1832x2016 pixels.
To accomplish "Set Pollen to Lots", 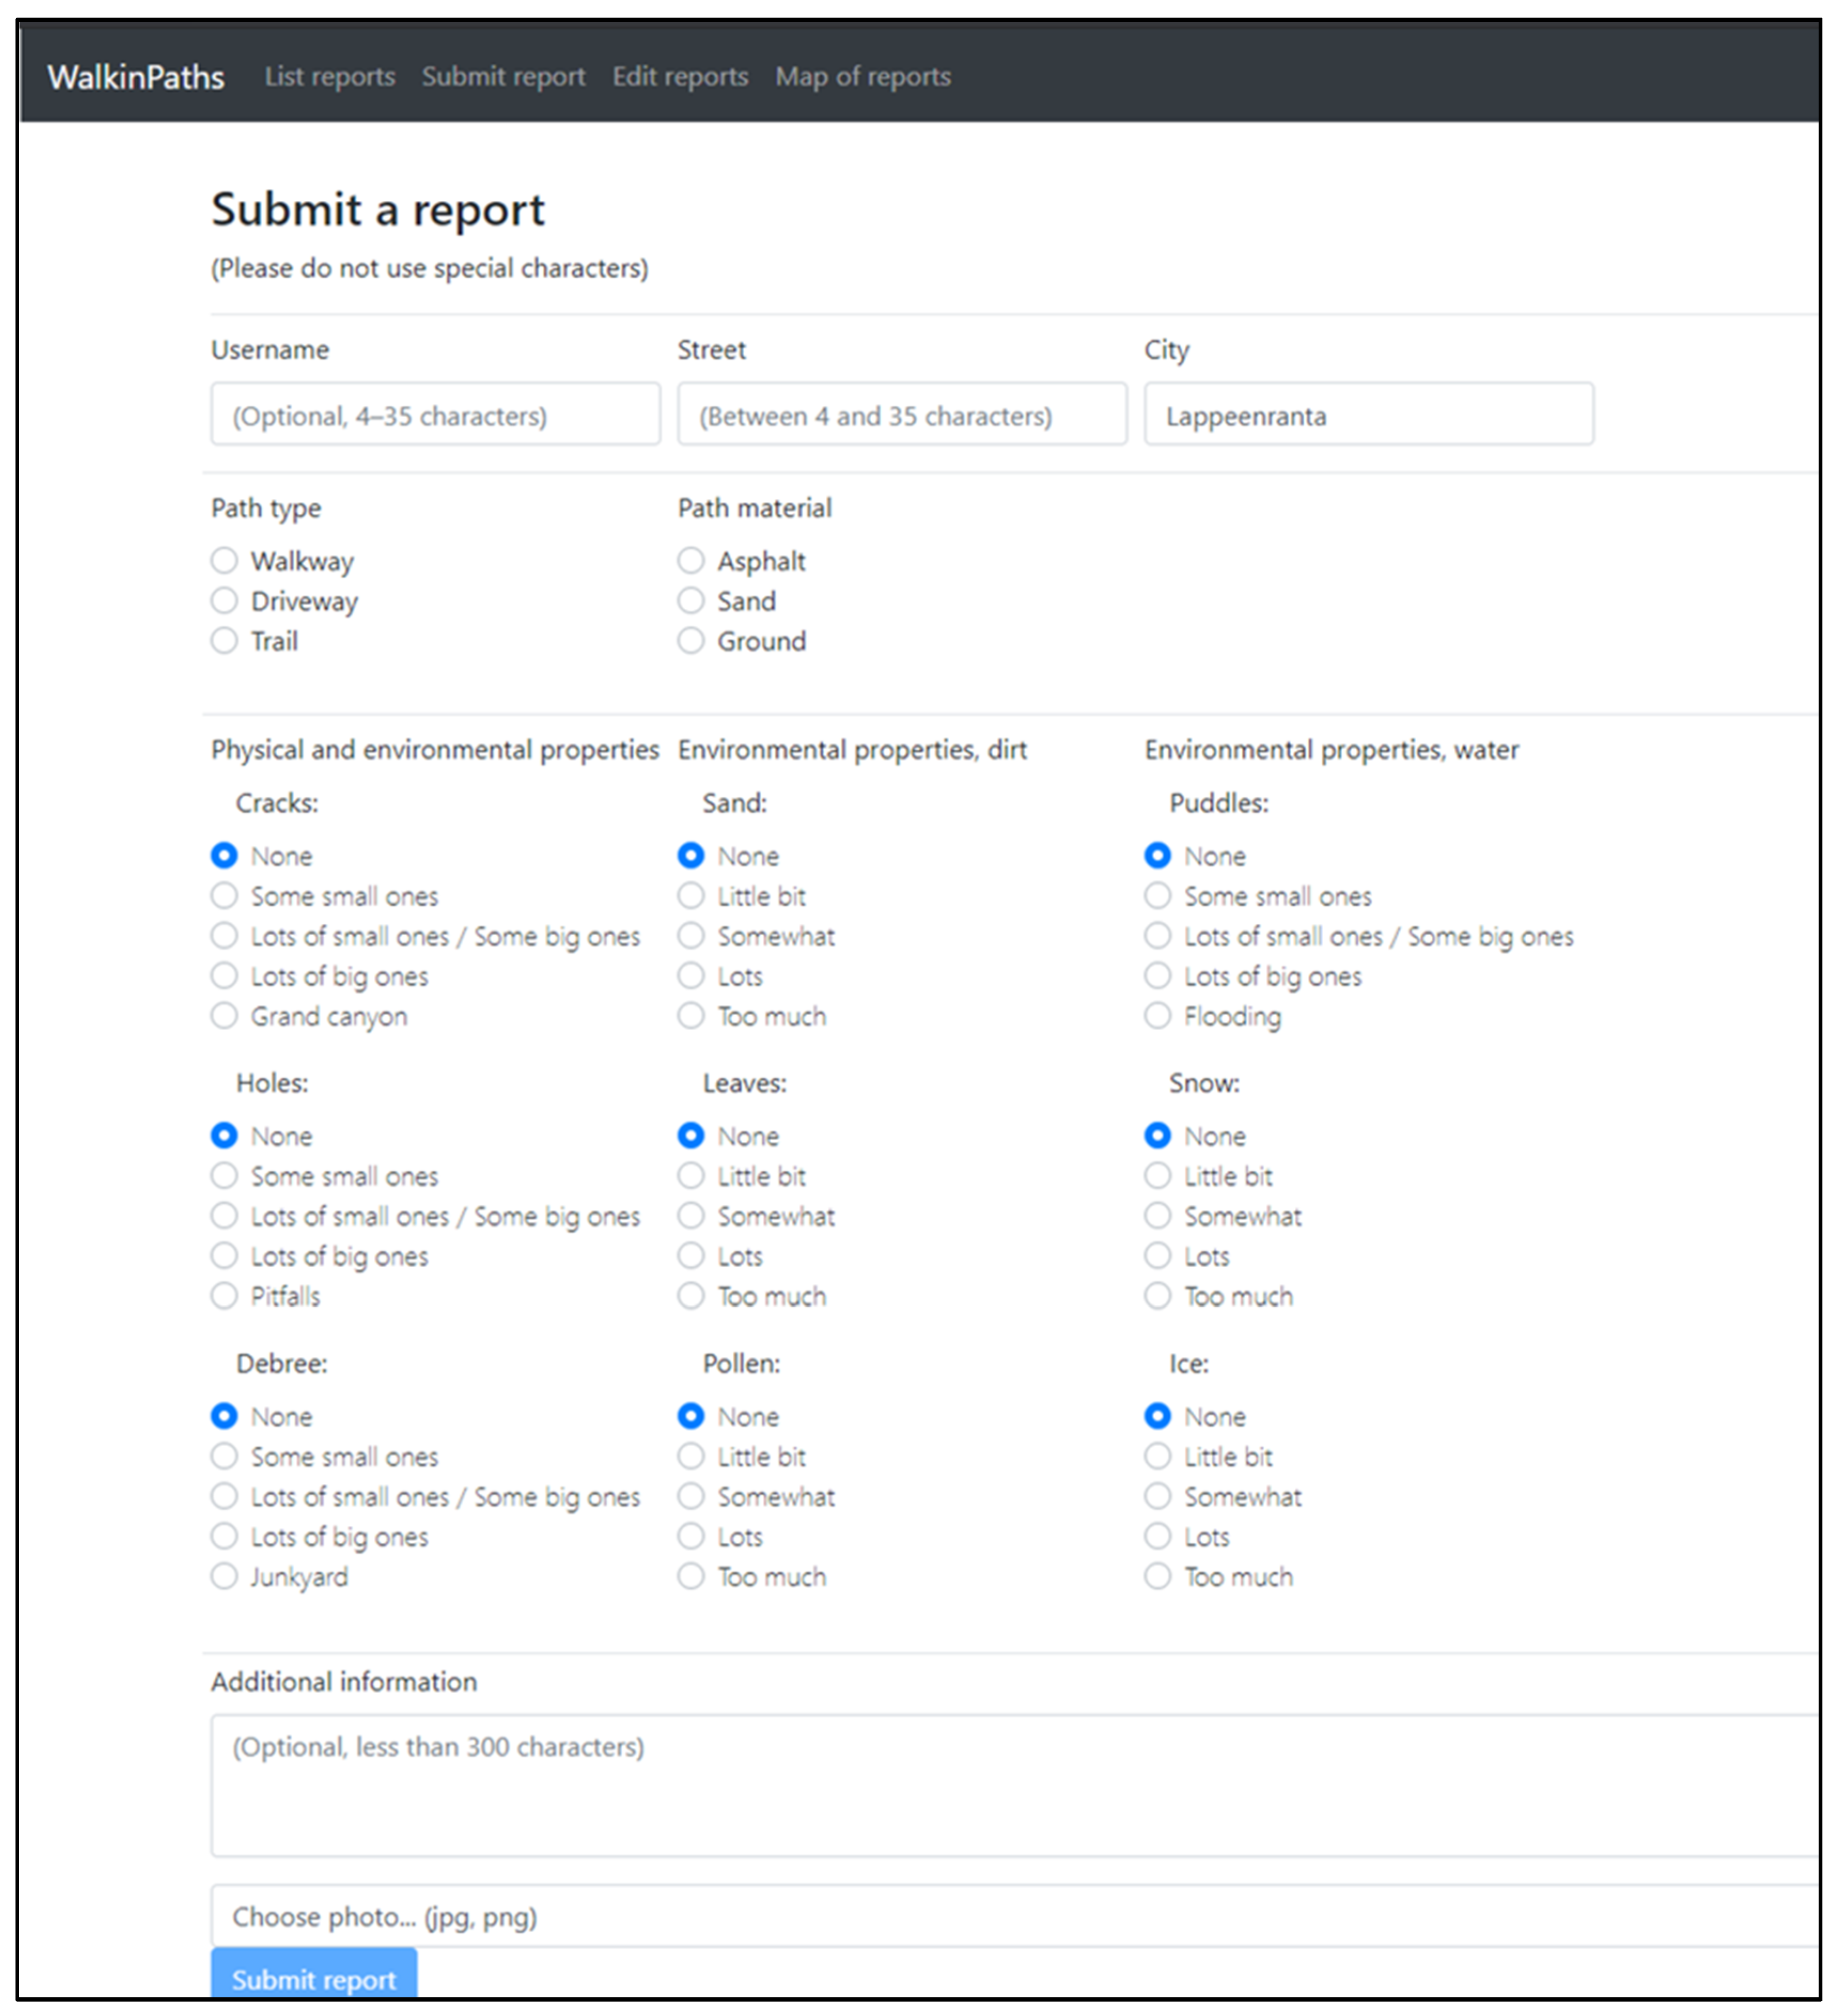I will tap(691, 1537).
